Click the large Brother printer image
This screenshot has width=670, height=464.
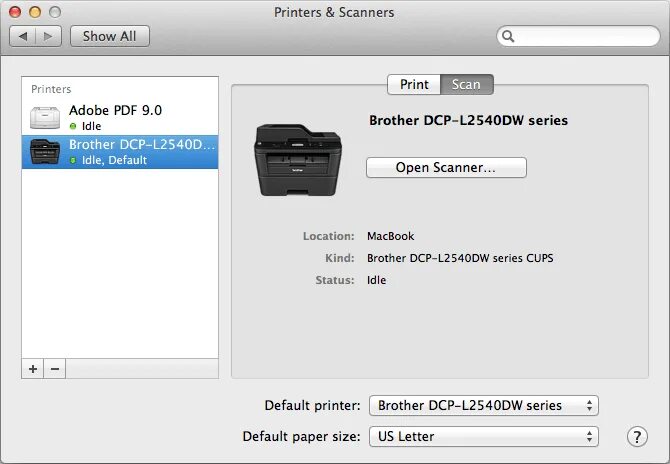(x=298, y=160)
